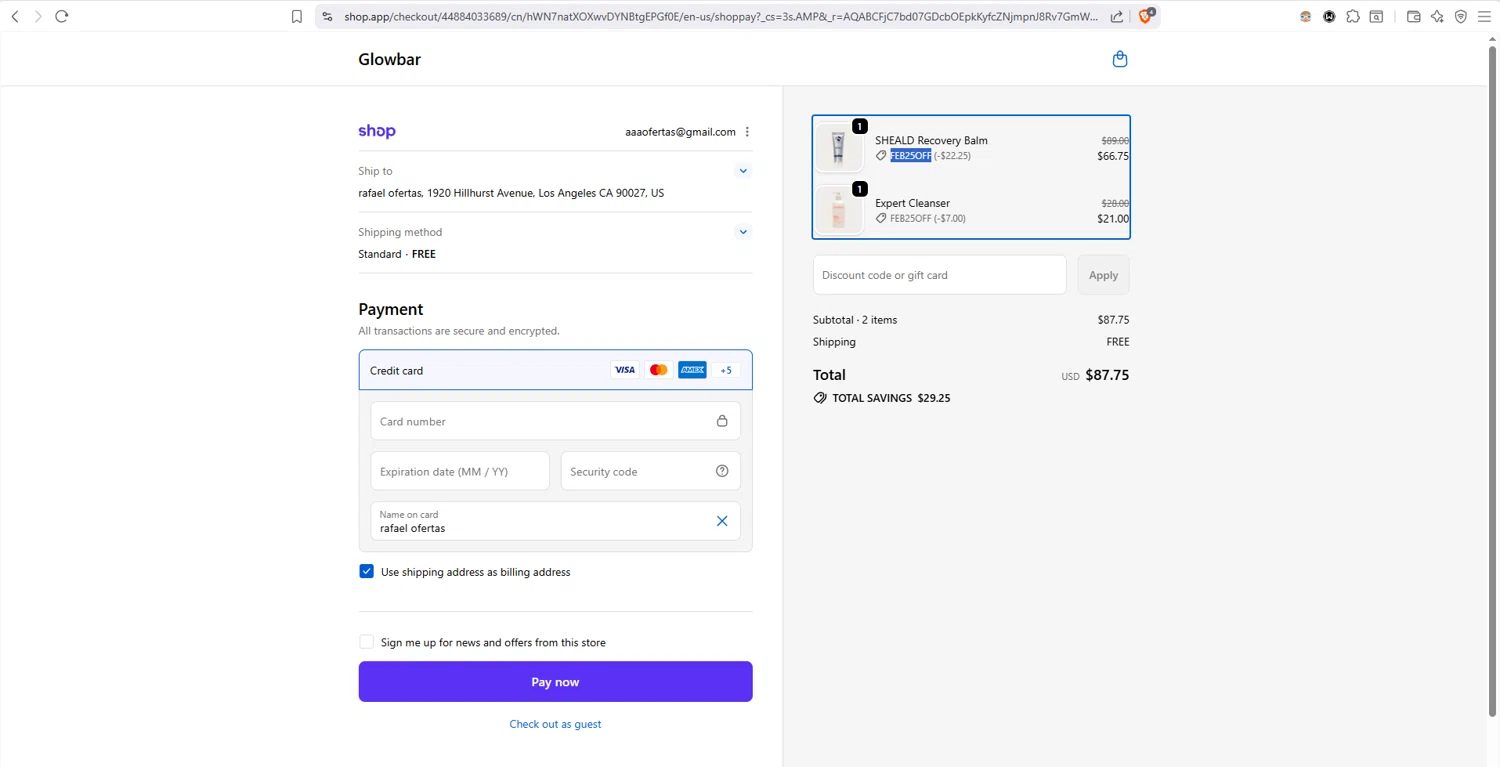Click the shipping address text line
Image resolution: width=1500 pixels, height=767 pixels.
[x=511, y=193]
